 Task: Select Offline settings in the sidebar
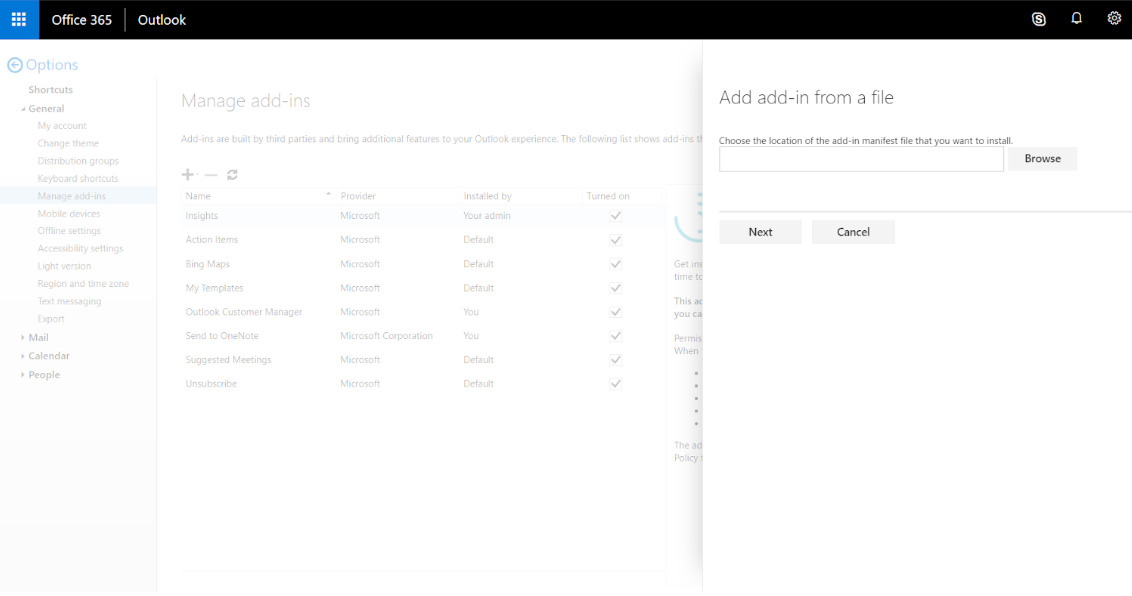tap(69, 231)
